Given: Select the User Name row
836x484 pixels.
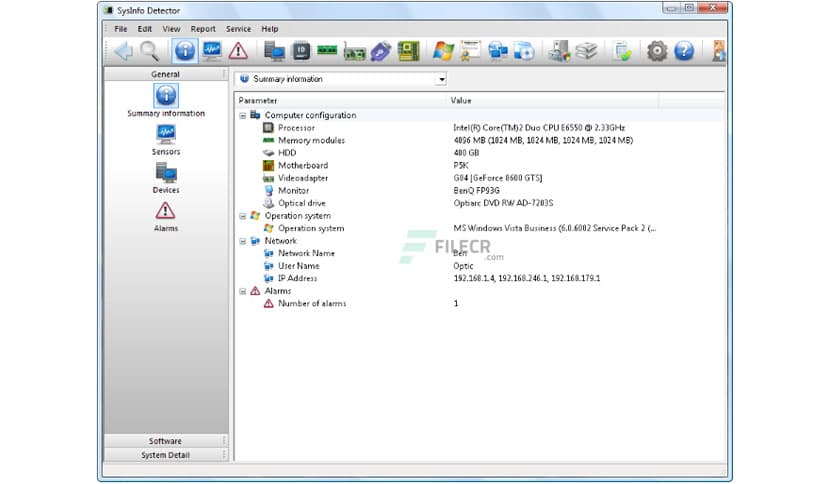Looking at the screenshot, I should (479, 266).
